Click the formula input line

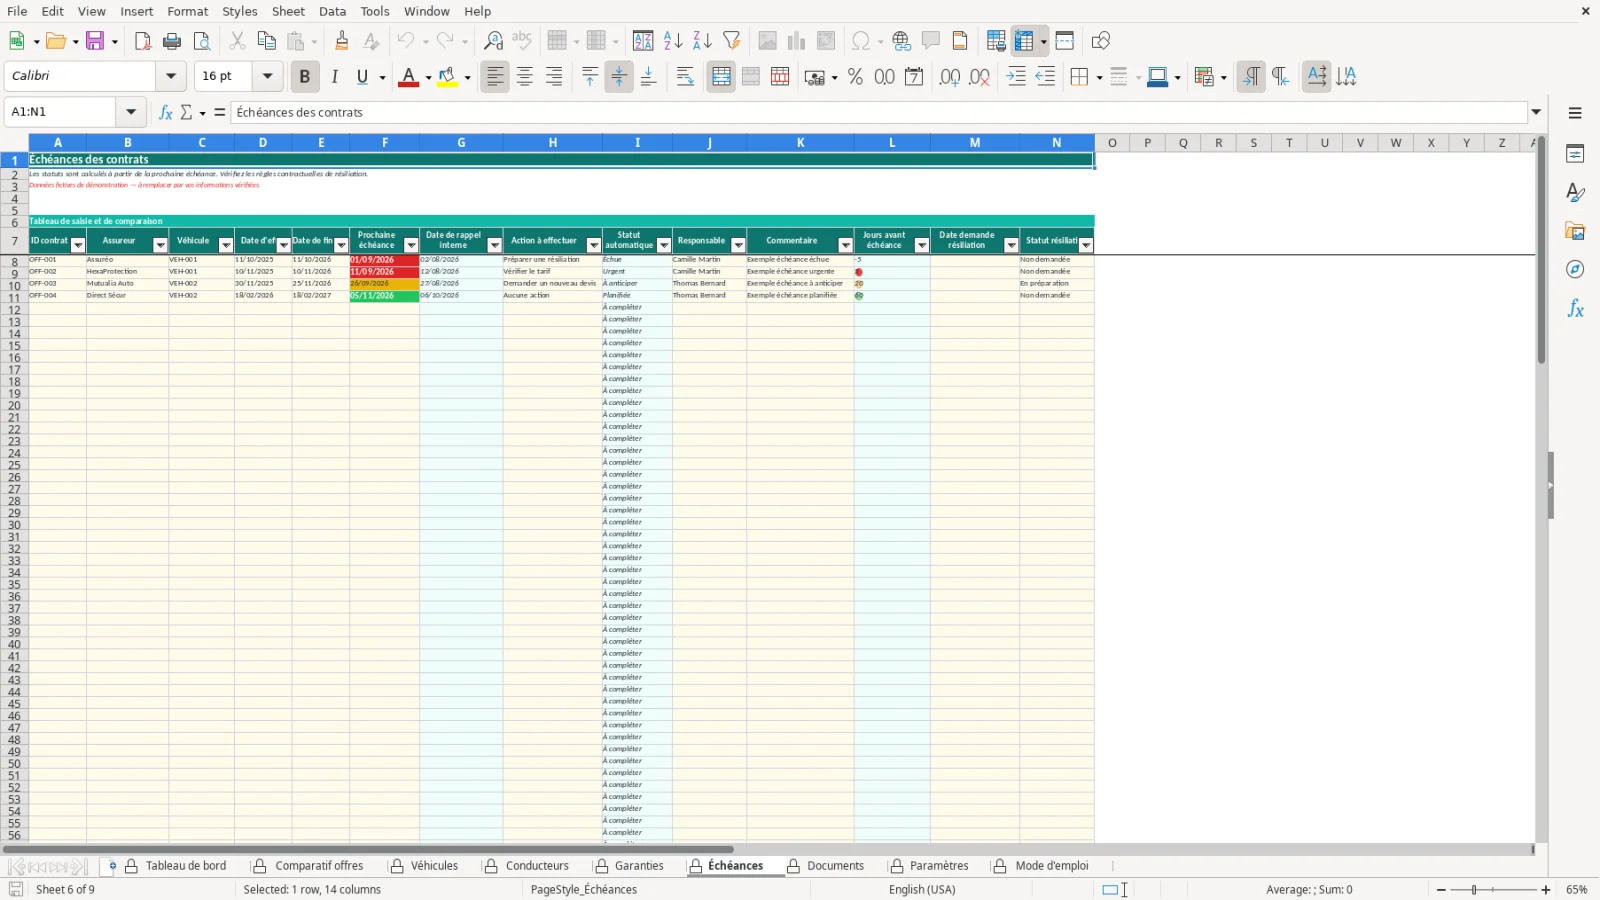tap(878, 112)
